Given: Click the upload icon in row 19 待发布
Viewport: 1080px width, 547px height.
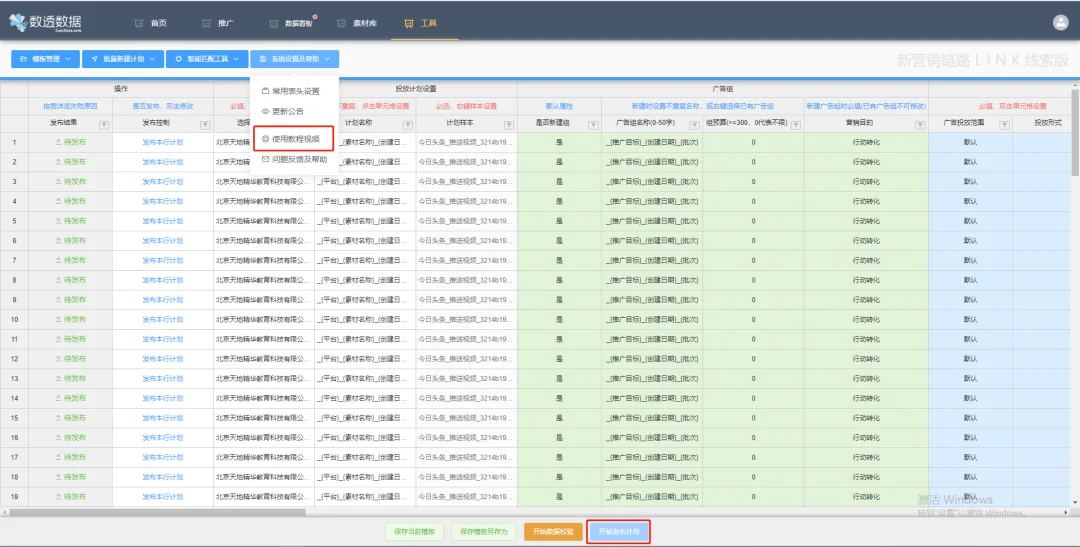Looking at the screenshot, I should (58, 496).
